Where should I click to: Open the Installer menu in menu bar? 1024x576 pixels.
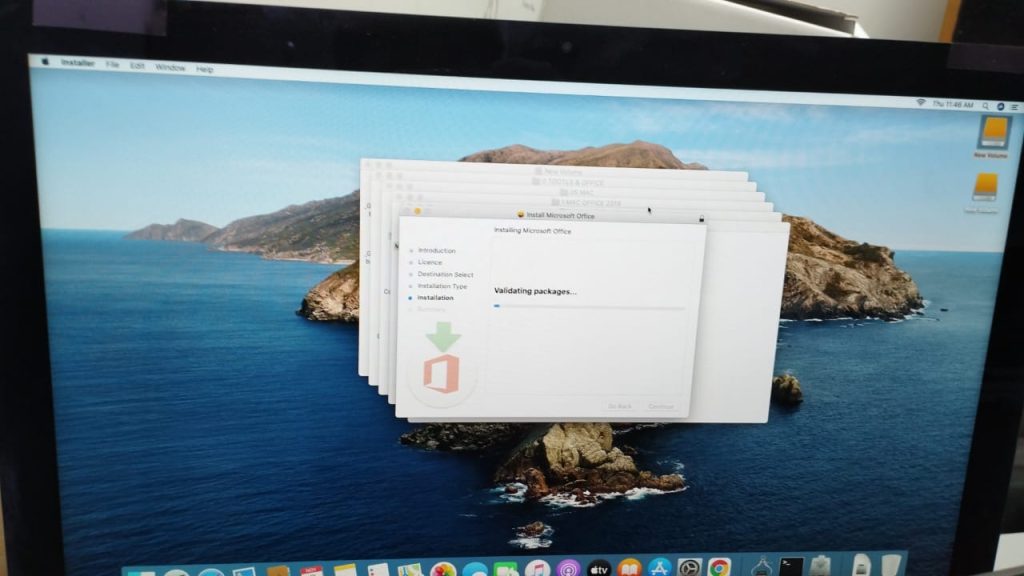(x=77, y=63)
